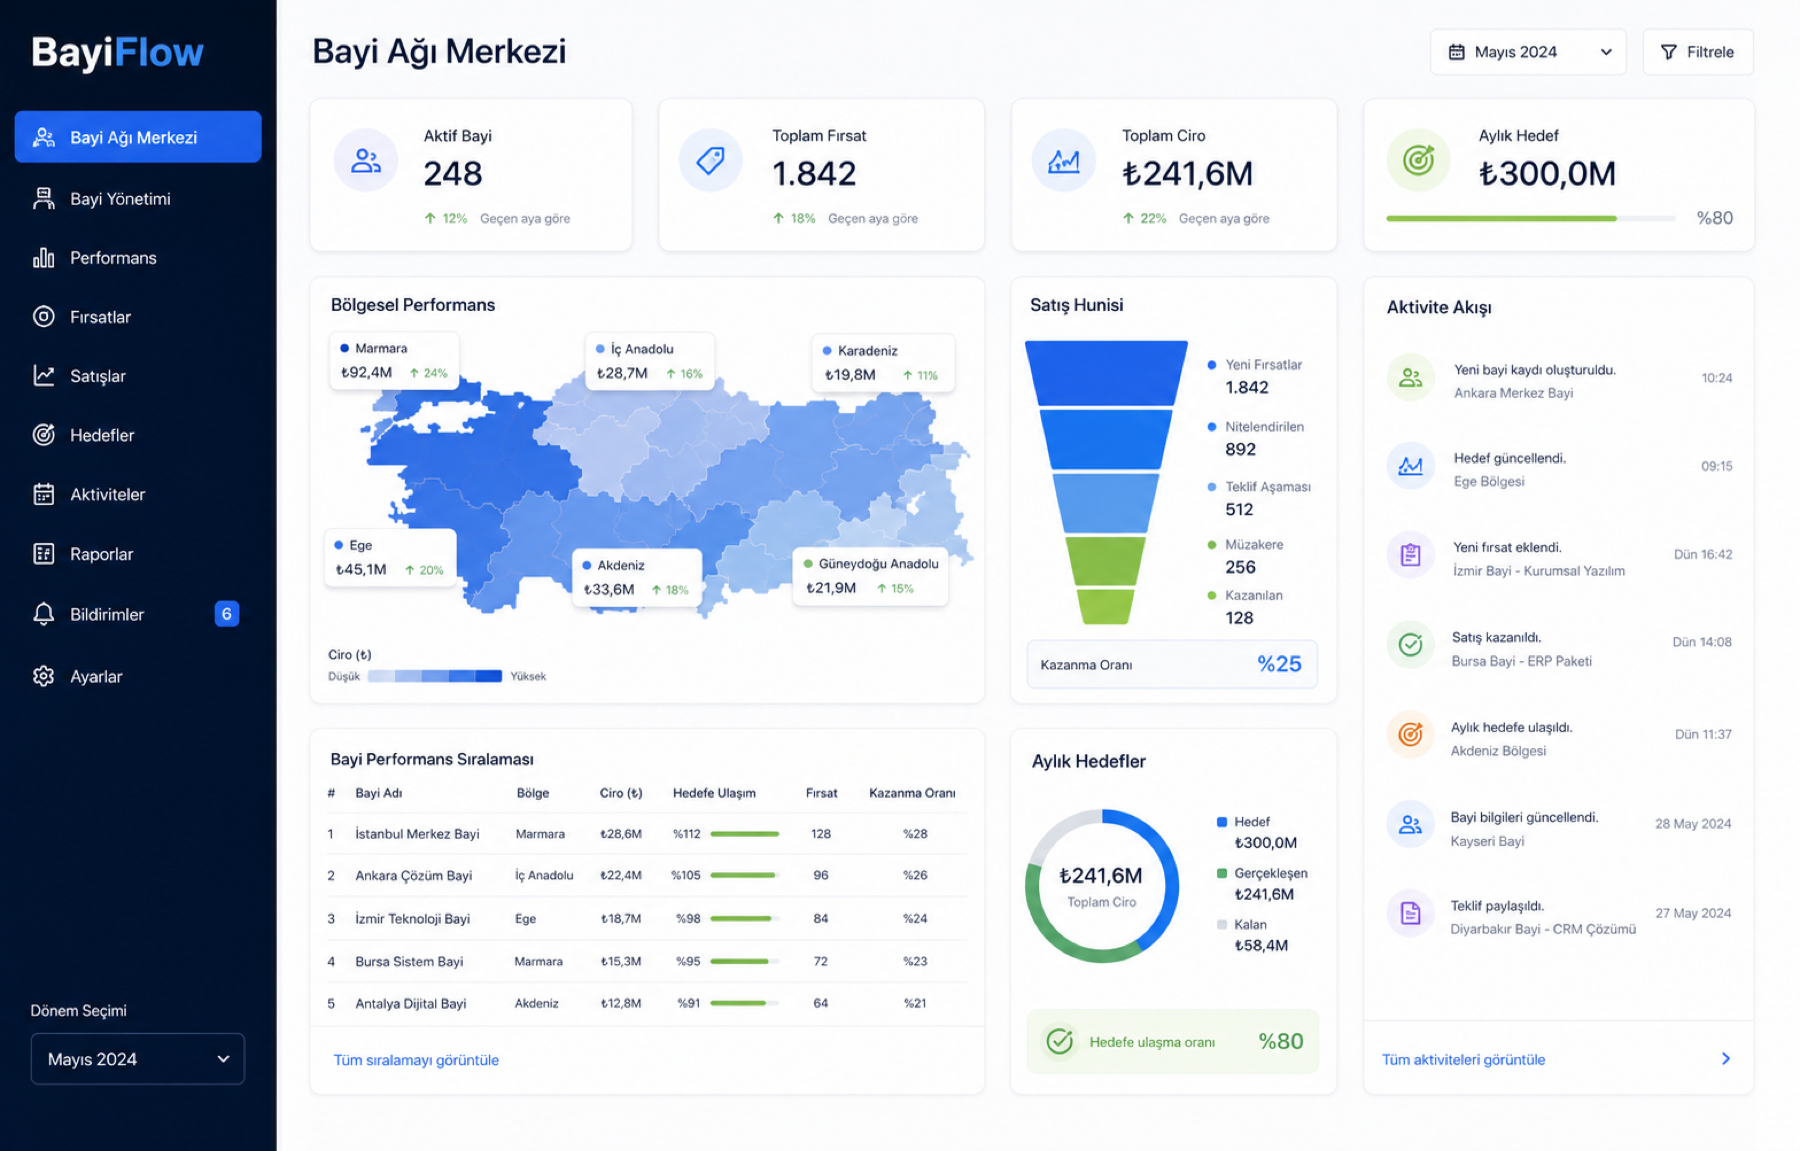Click icon beside 'Yeni fırsat eklendi'
Viewport: 1800px width, 1151px height.
coord(1411,555)
